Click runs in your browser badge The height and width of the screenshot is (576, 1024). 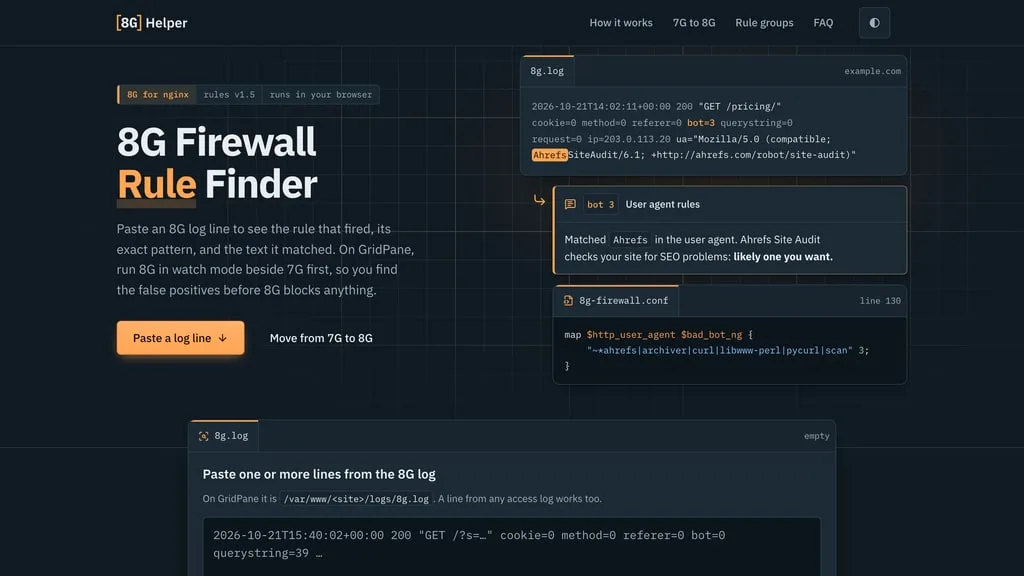321,95
